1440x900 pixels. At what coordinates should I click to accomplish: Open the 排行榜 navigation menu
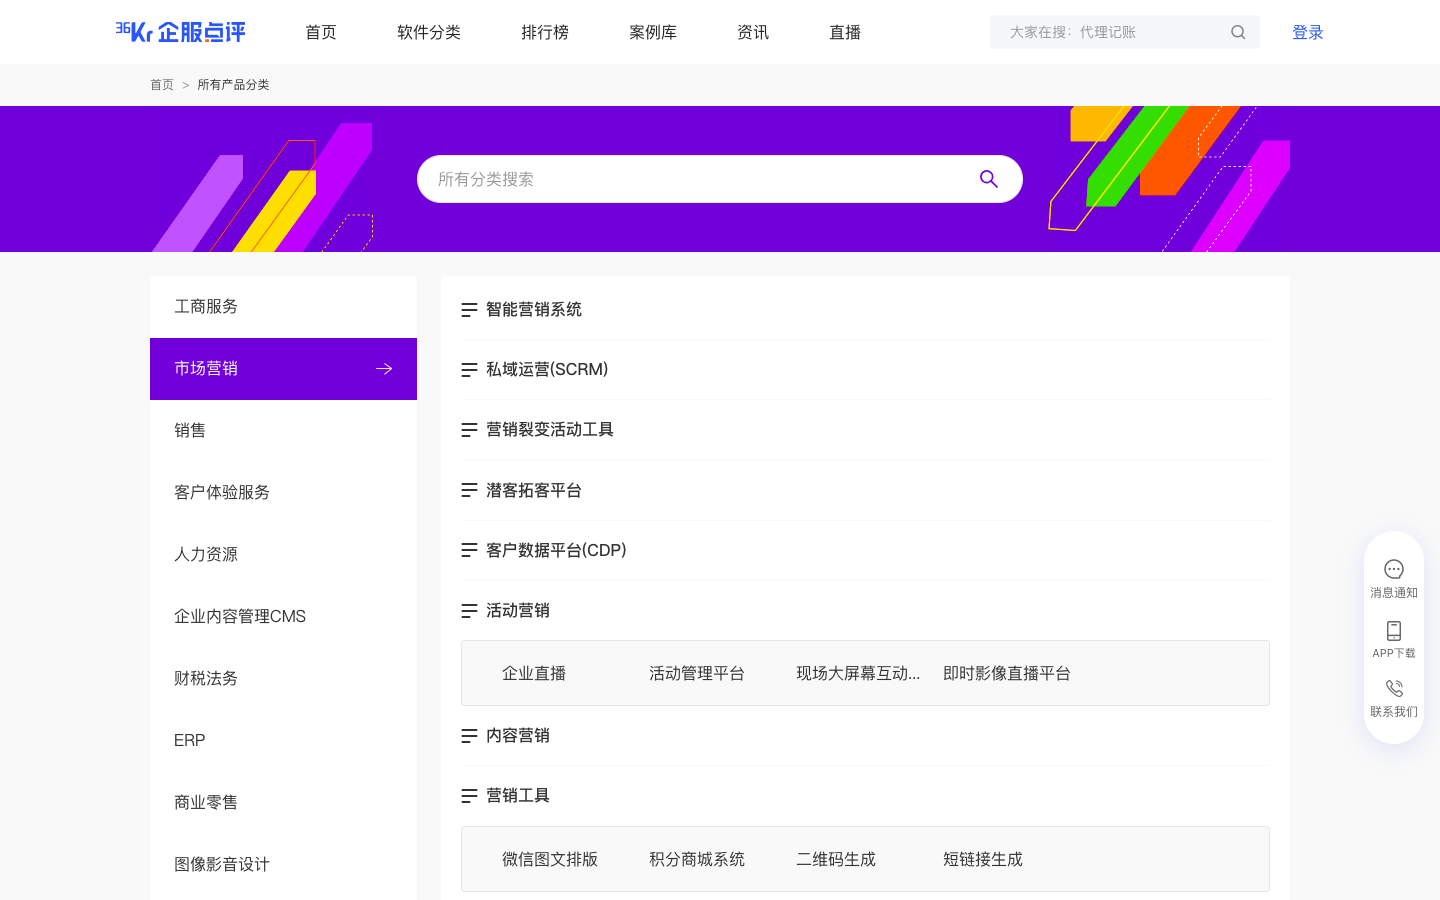click(x=545, y=32)
